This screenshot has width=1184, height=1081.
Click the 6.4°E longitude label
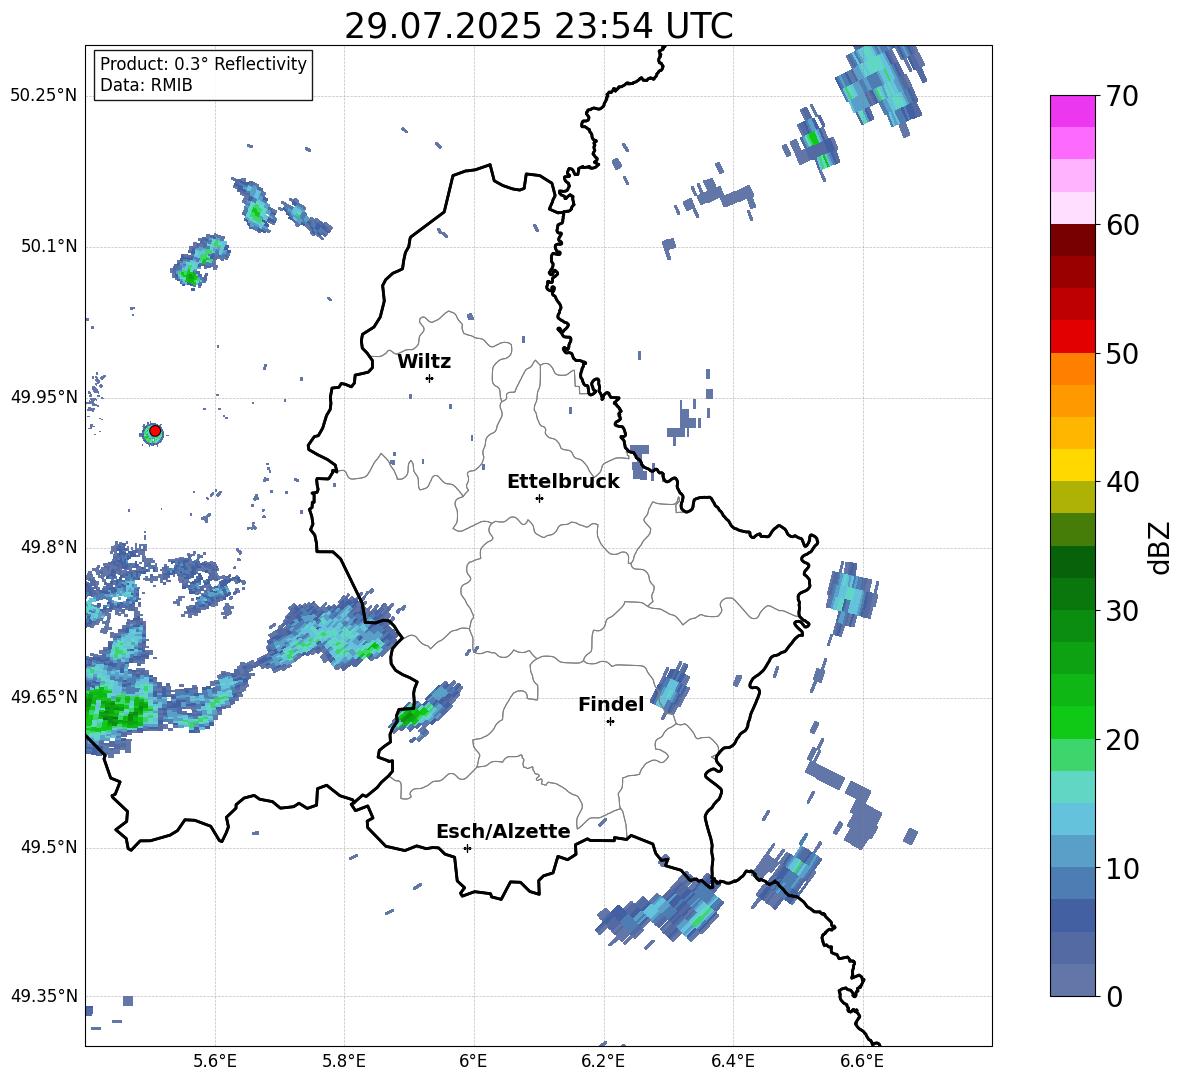[732, 1061]
